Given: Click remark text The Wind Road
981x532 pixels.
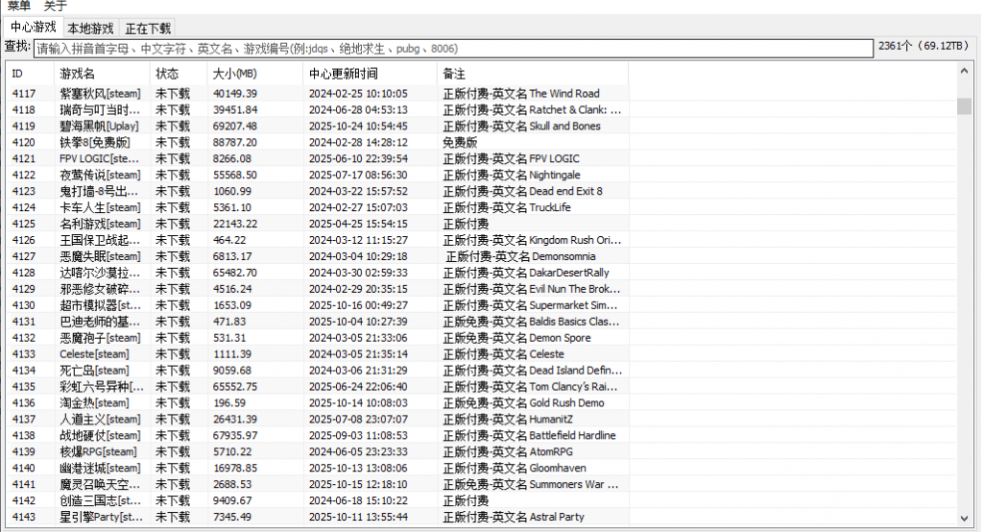Looking at the screenshot, I should click(564, 93).
